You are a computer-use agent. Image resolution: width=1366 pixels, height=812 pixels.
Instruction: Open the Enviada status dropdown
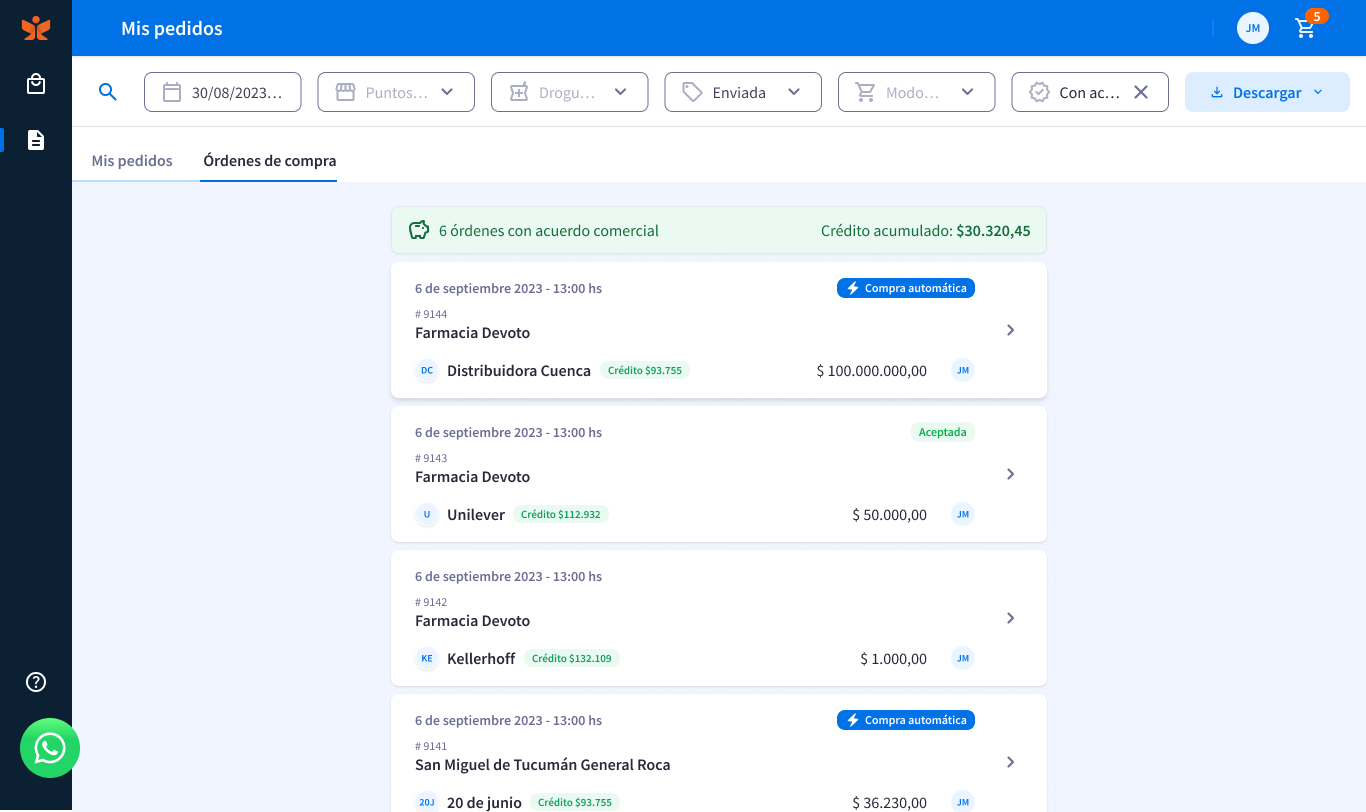[x=743, y=92]
